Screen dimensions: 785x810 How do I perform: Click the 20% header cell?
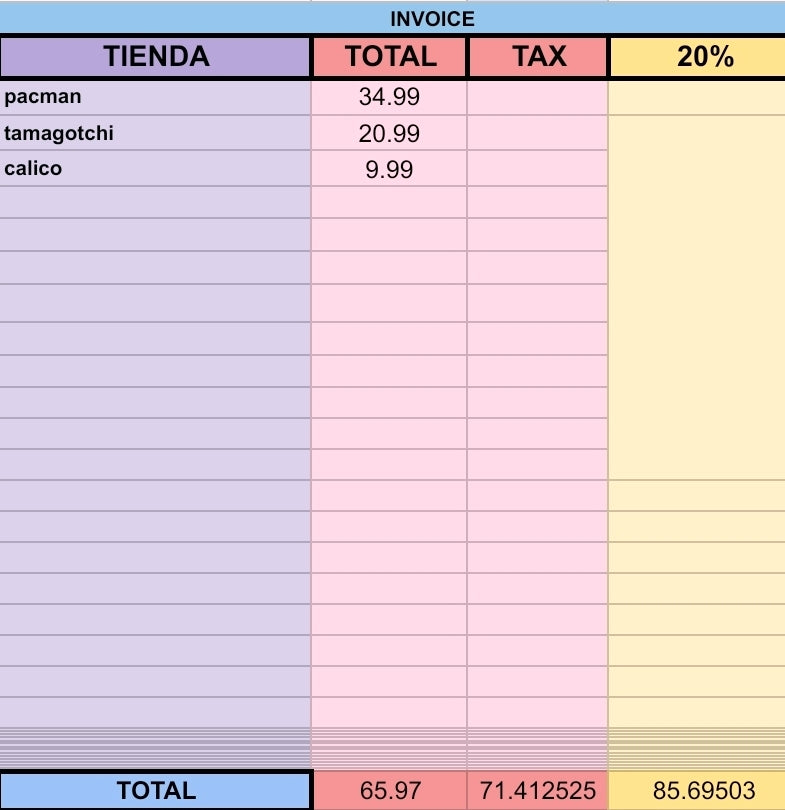[698, 56]
